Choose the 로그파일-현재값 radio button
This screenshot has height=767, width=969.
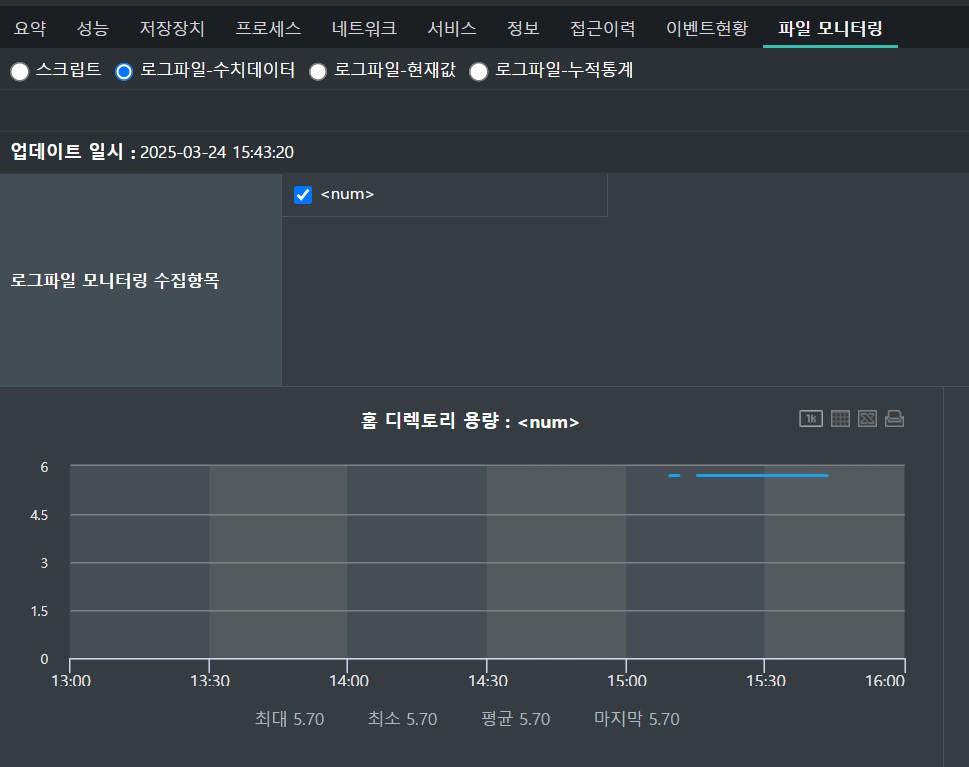(x=318, y=71)
